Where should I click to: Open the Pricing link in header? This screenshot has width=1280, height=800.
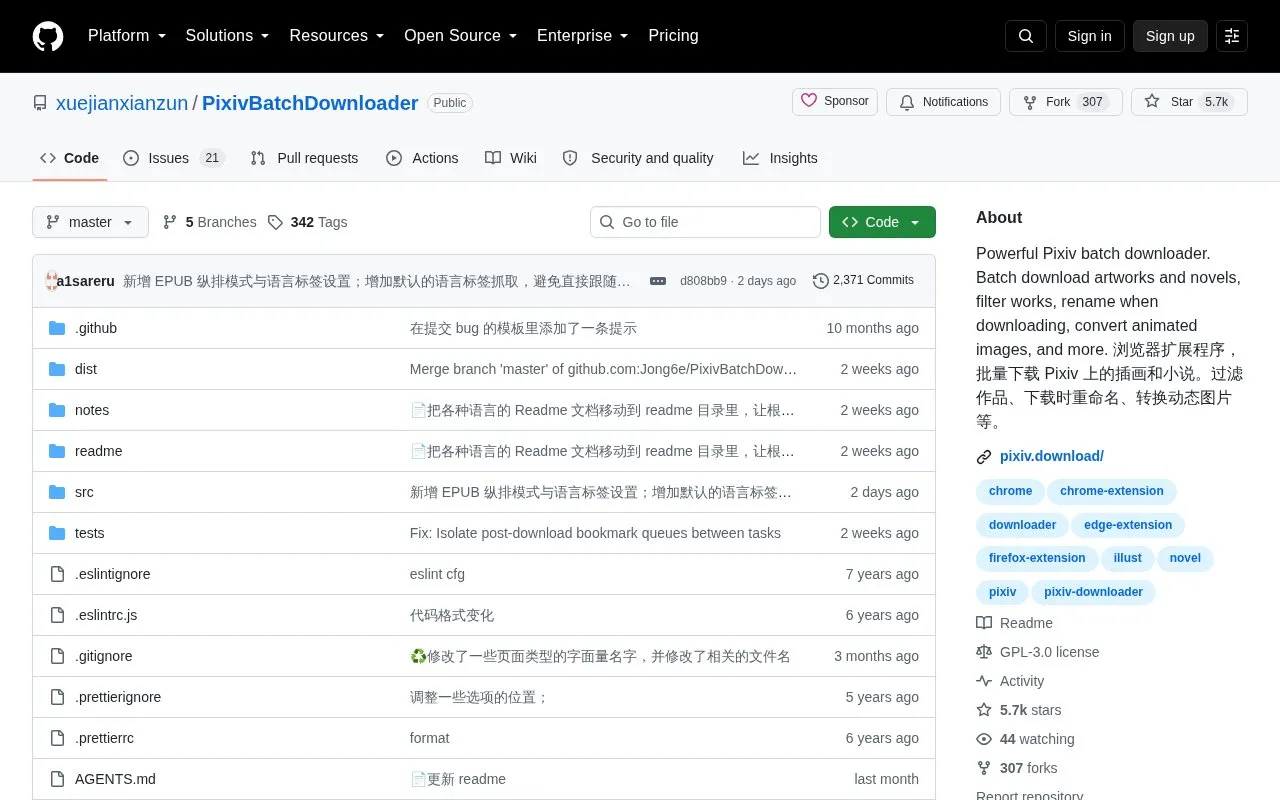tap(673, 36)
